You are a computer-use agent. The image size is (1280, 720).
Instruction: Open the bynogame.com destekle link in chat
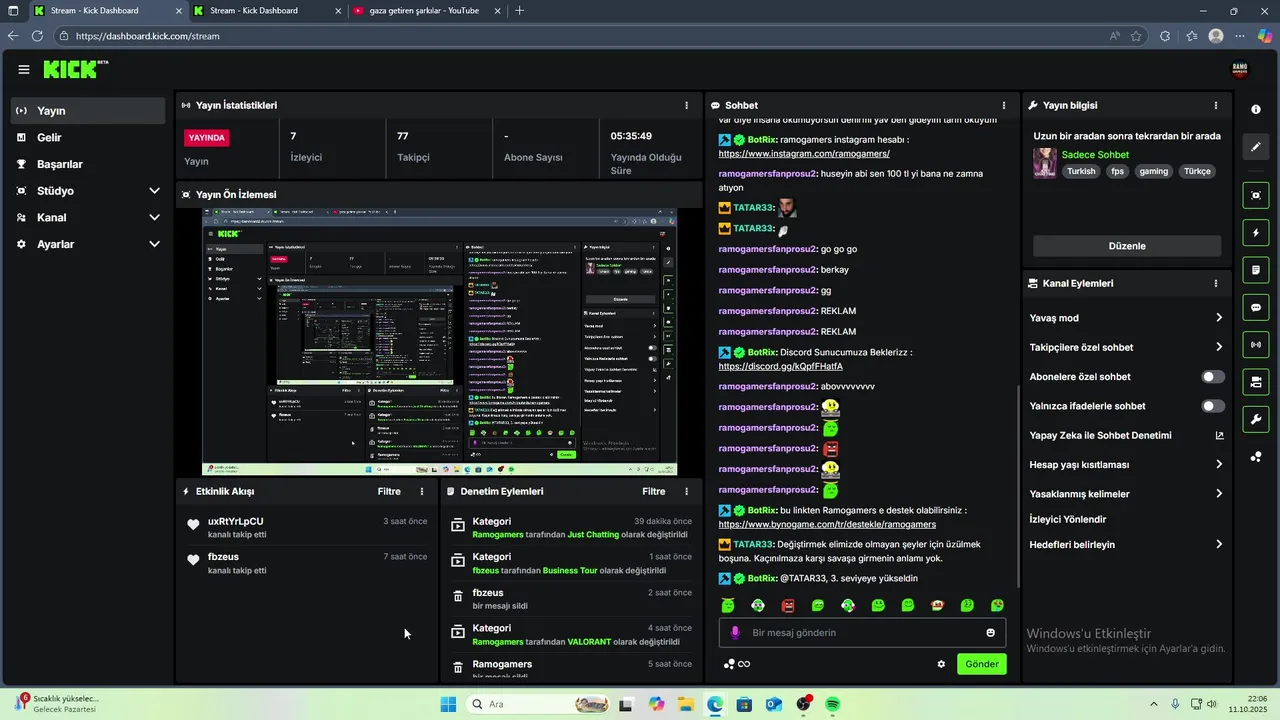(827, 524)
